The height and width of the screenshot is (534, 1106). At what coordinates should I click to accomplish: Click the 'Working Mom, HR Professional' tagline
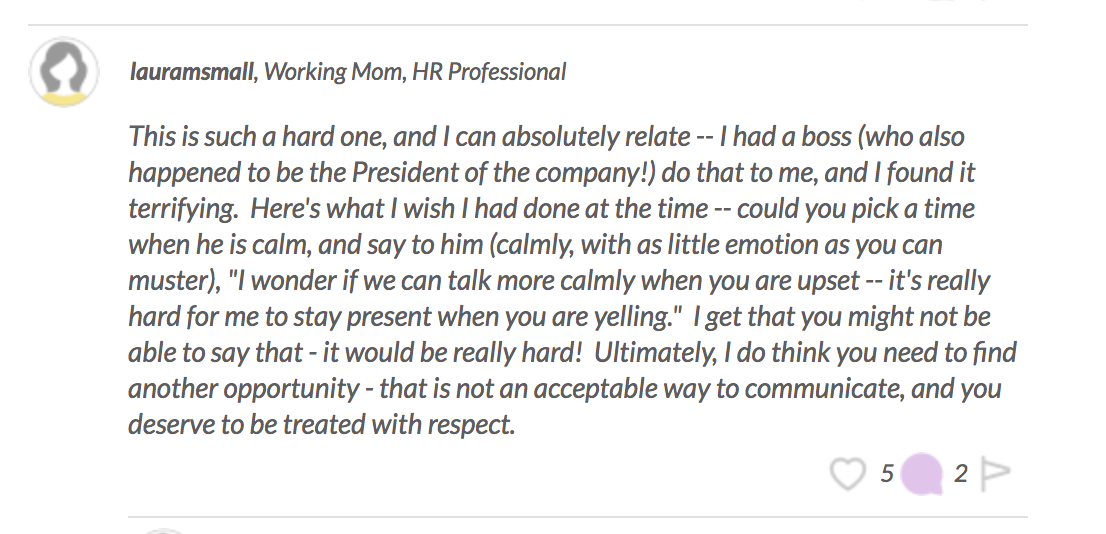click(415, 72)
